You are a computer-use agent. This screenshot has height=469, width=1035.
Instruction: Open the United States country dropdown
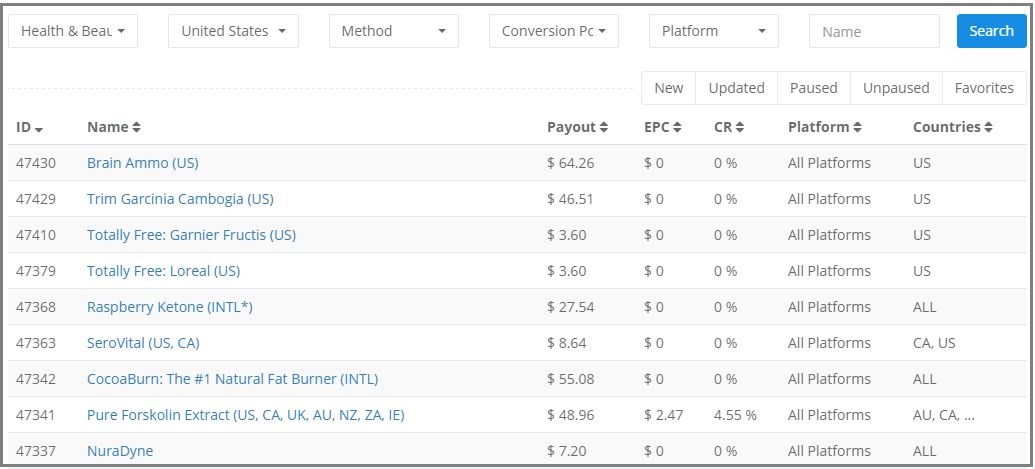tap(233, 31)
